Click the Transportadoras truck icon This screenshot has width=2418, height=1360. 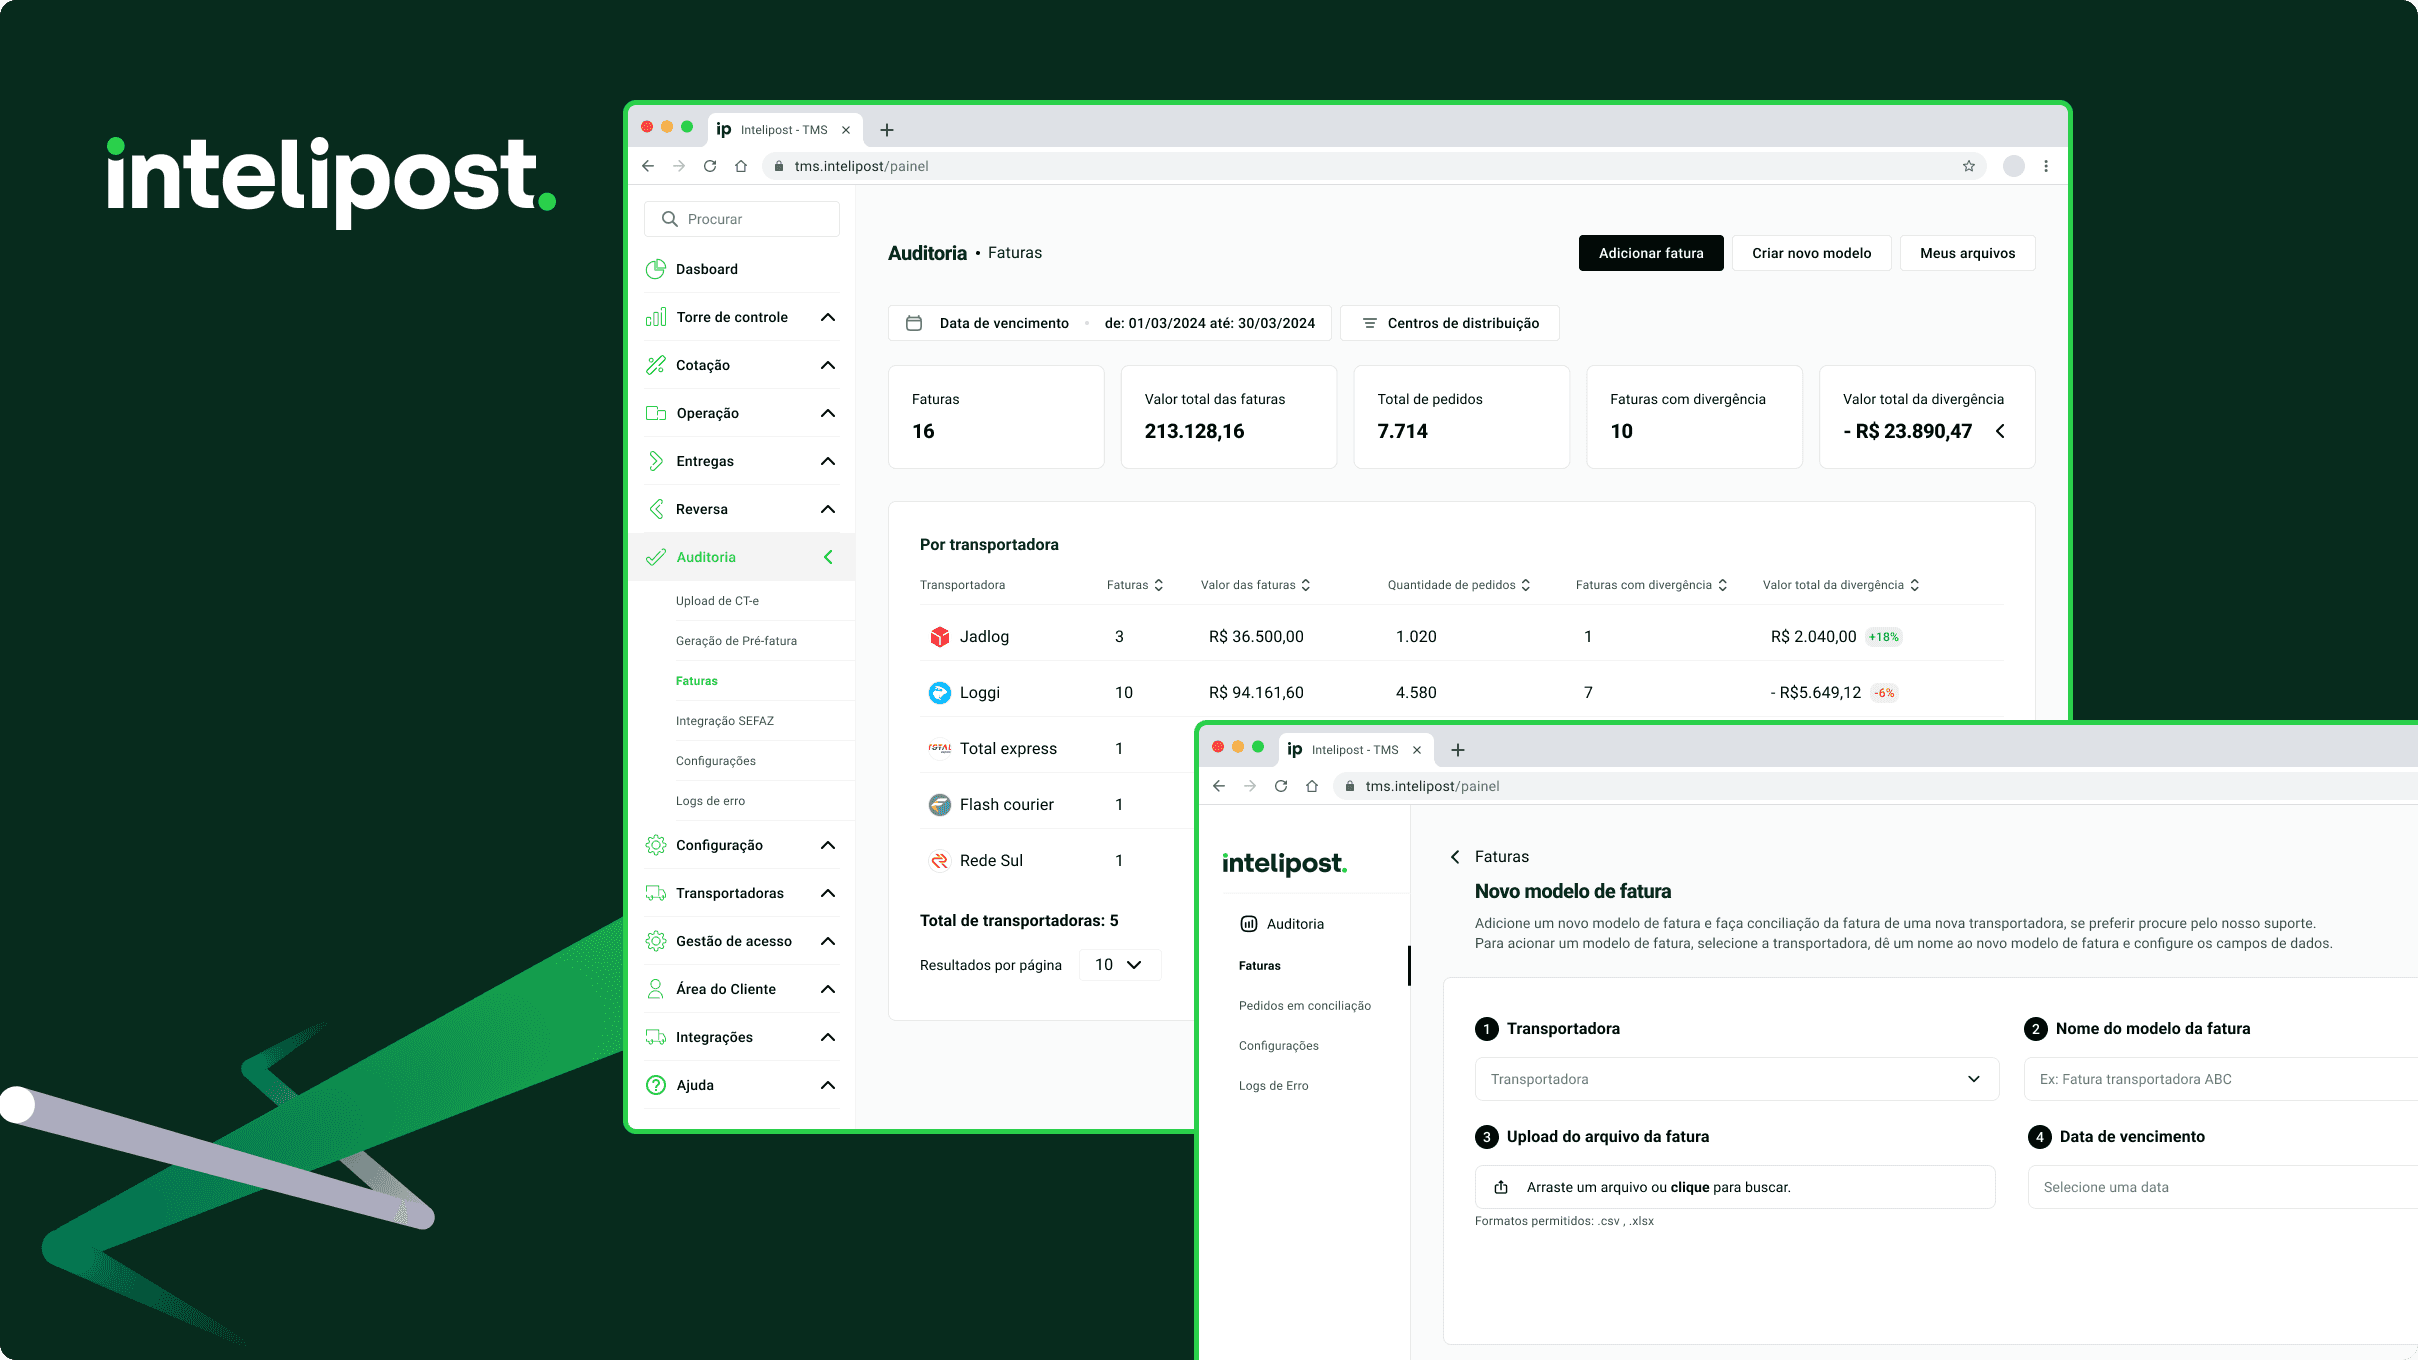[x=656, y=893]
